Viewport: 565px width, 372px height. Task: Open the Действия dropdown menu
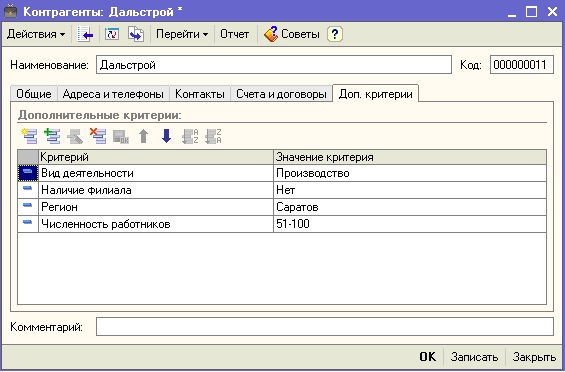36,34
